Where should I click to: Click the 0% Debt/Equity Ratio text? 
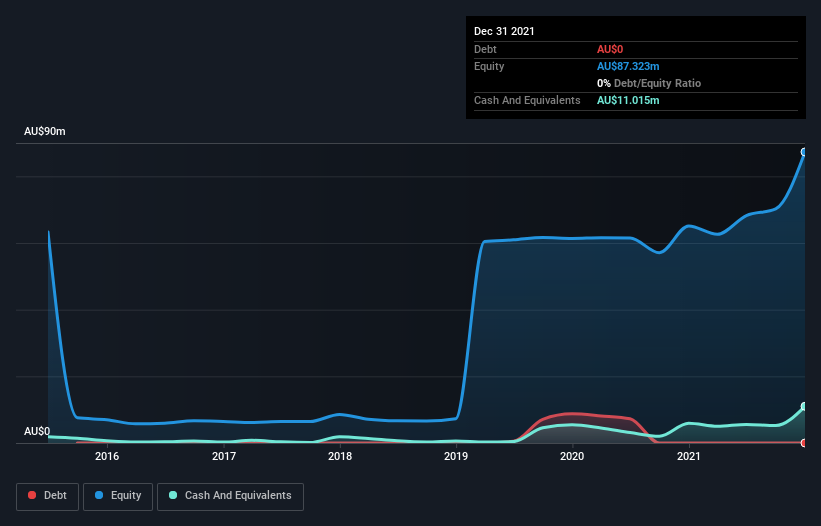click(649, 83)
